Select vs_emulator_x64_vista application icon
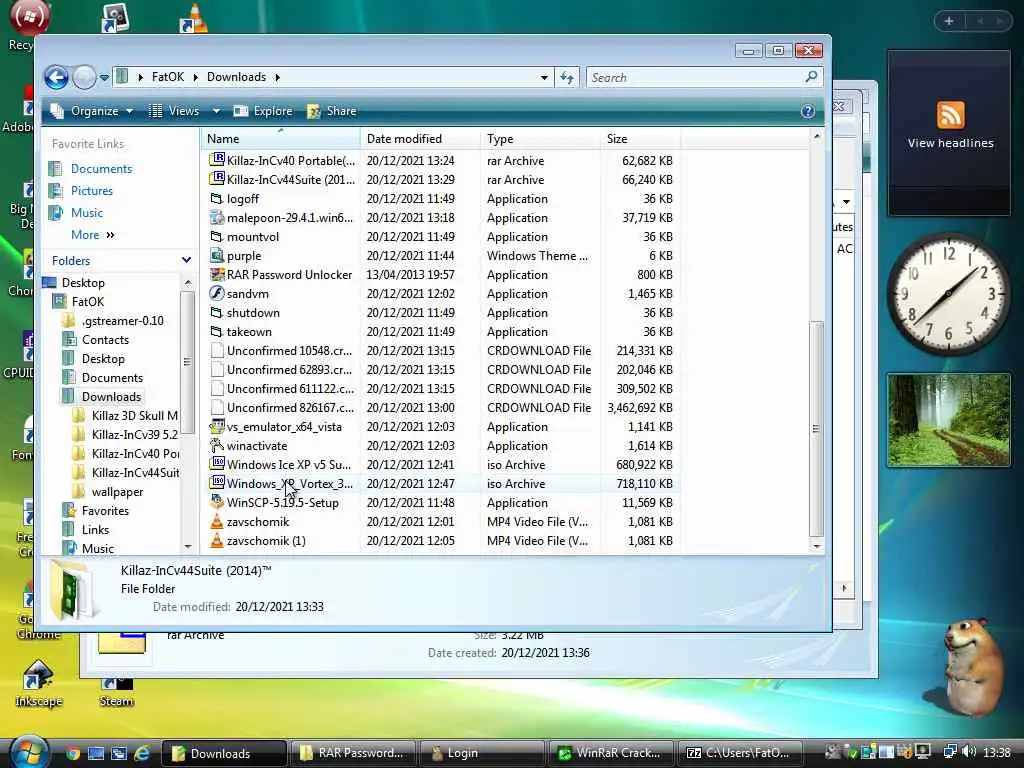1024x768 pixels. click(217, 426)
